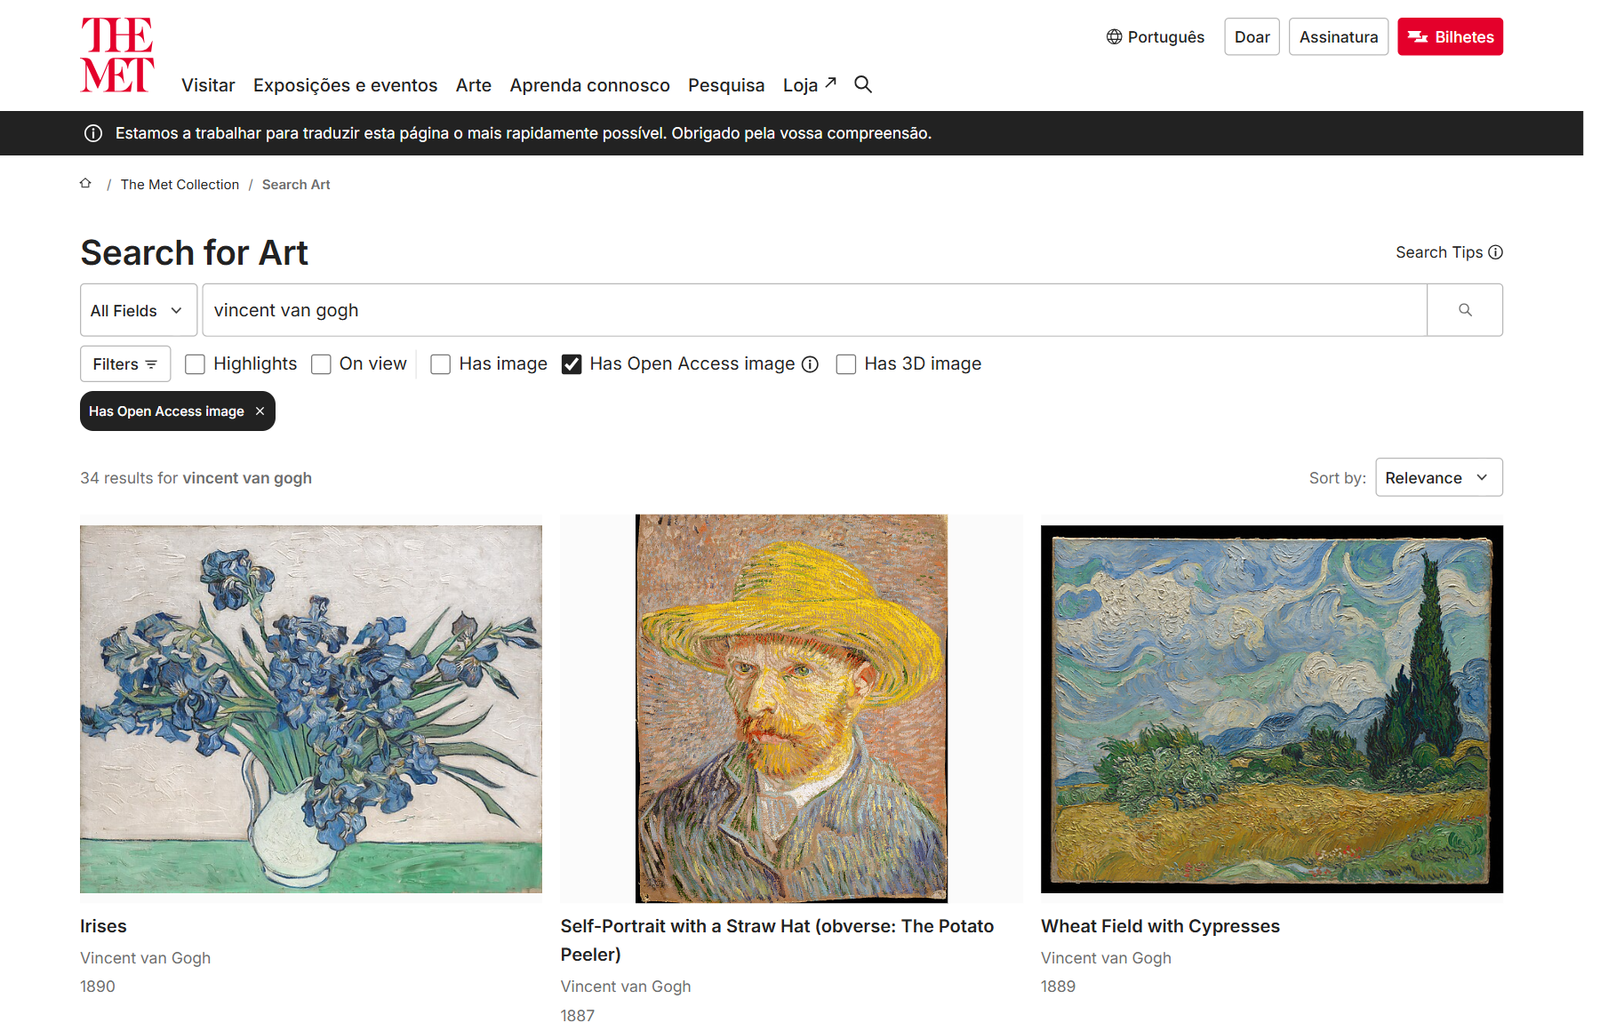Click the Assinatura button

coord(1338,37)
